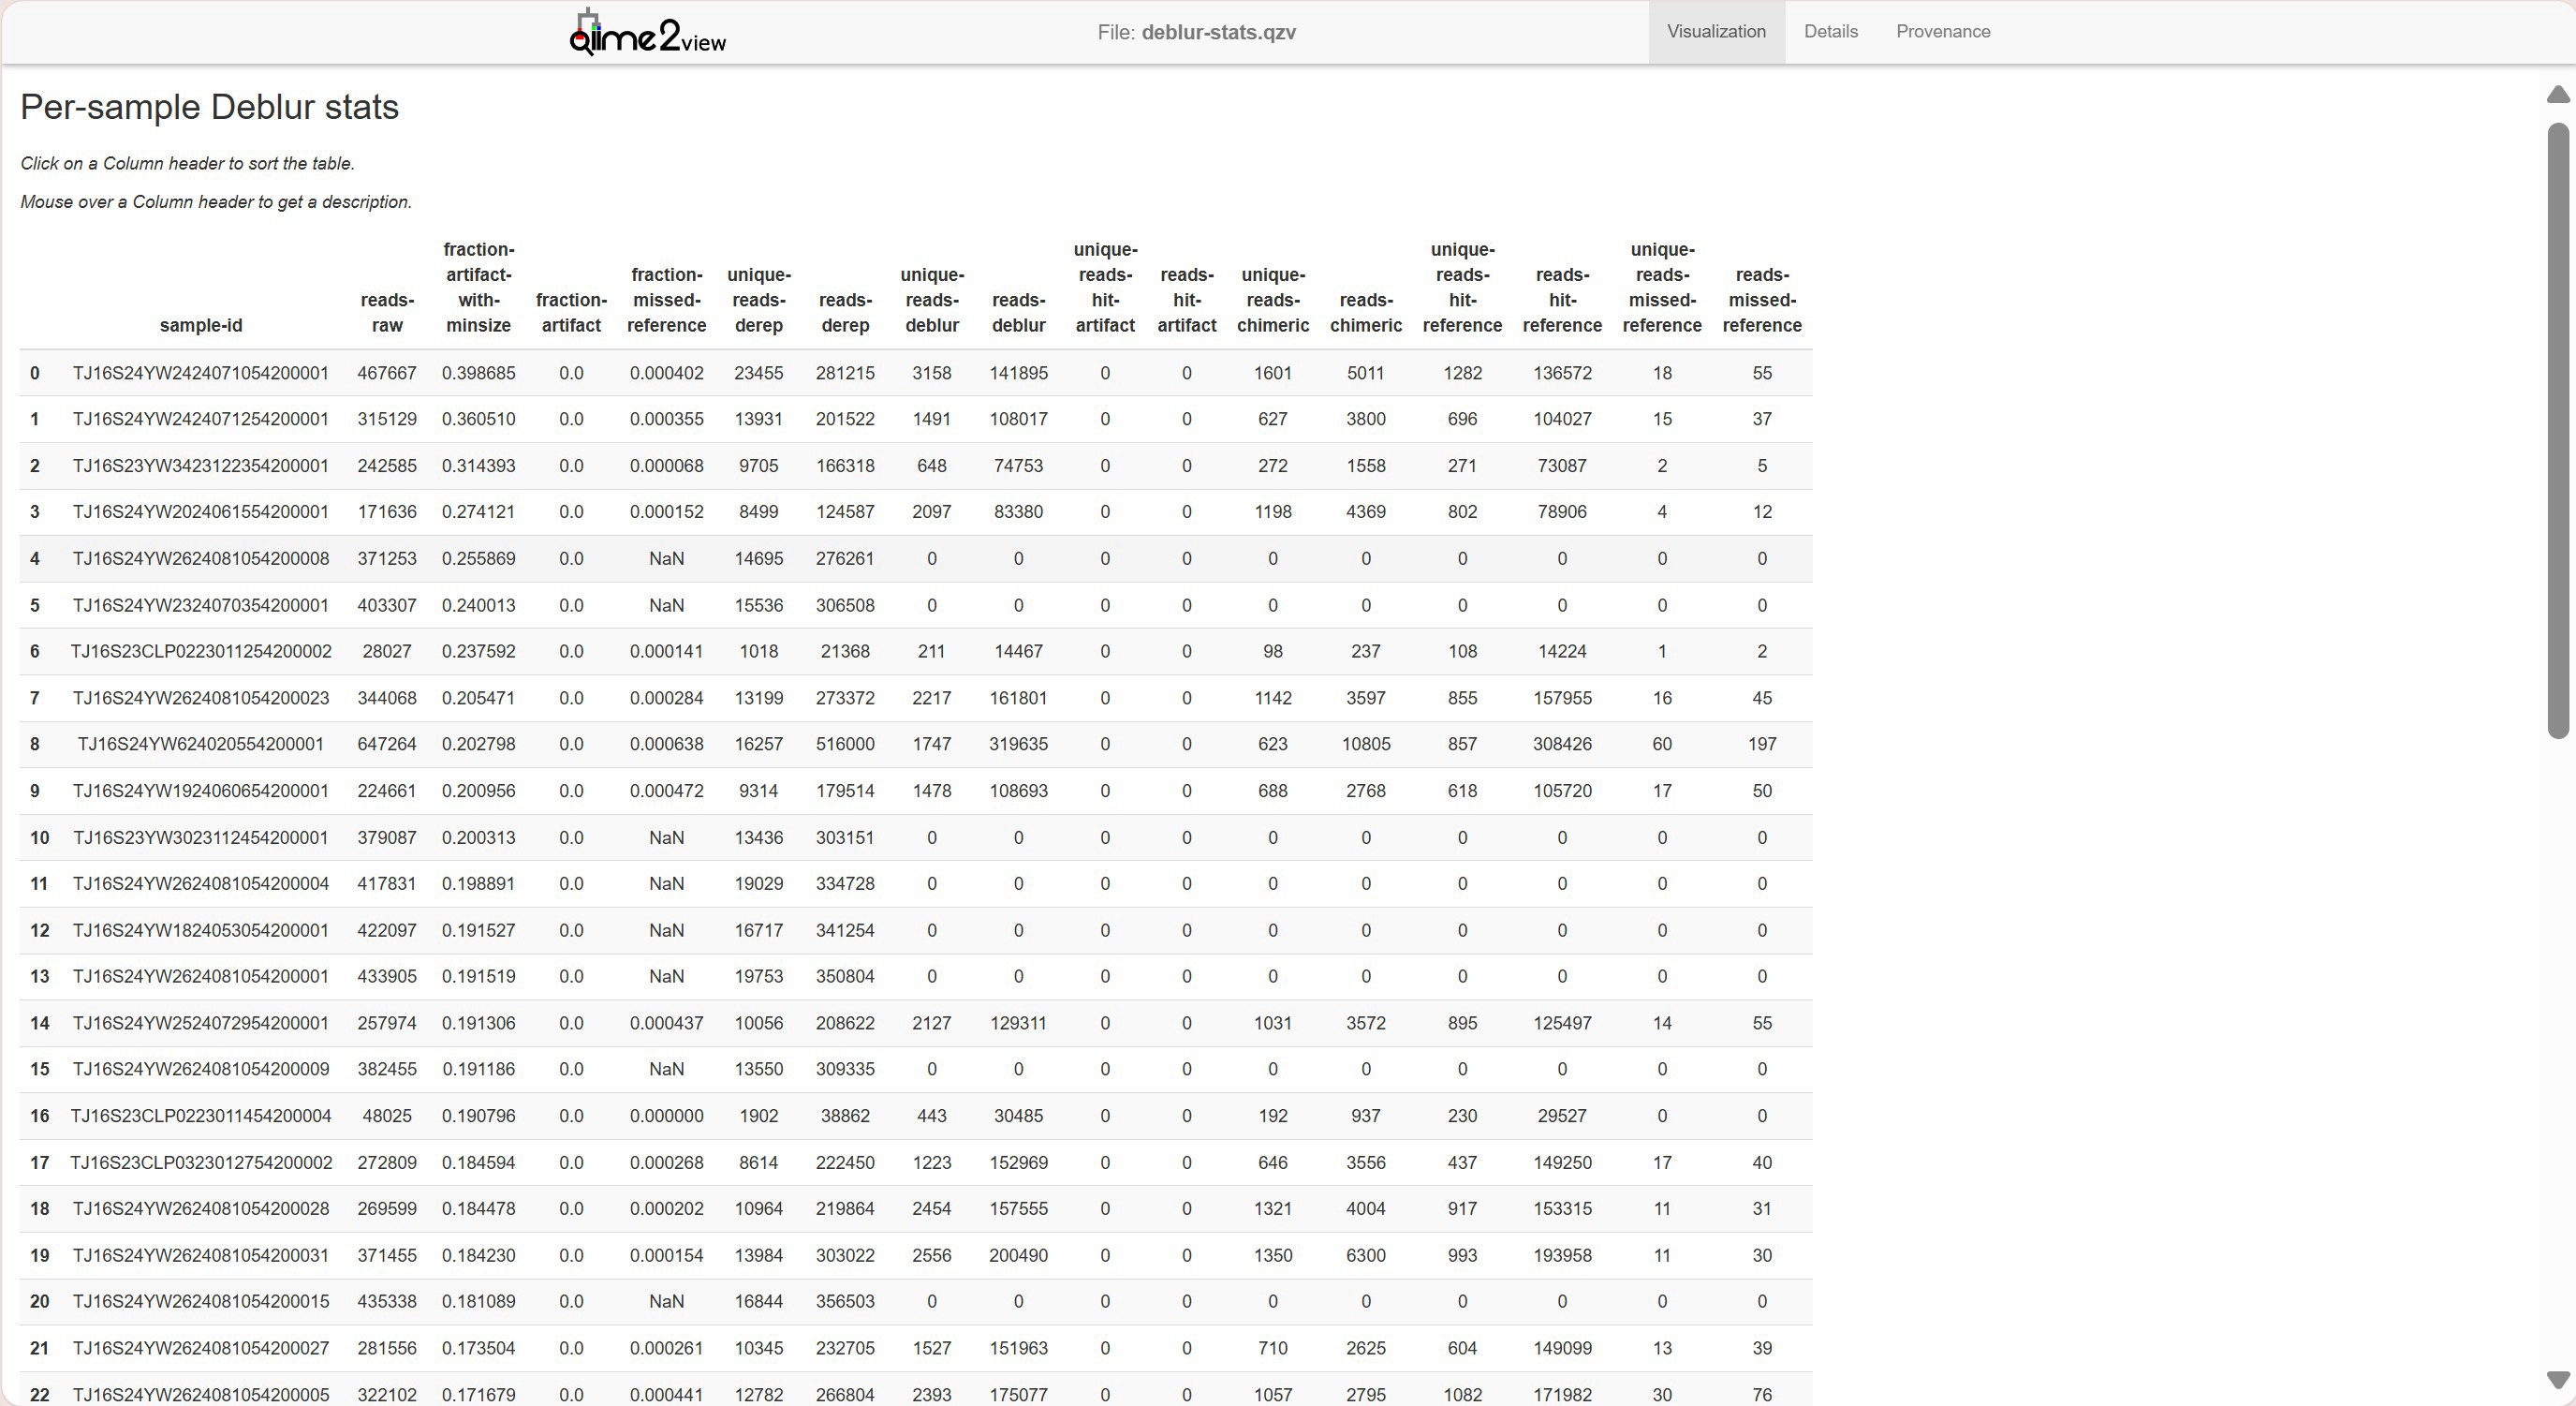2576x1406 pixels.
Task: Click the deblur-stats.qzv file name
Action: click(1218, 32)
